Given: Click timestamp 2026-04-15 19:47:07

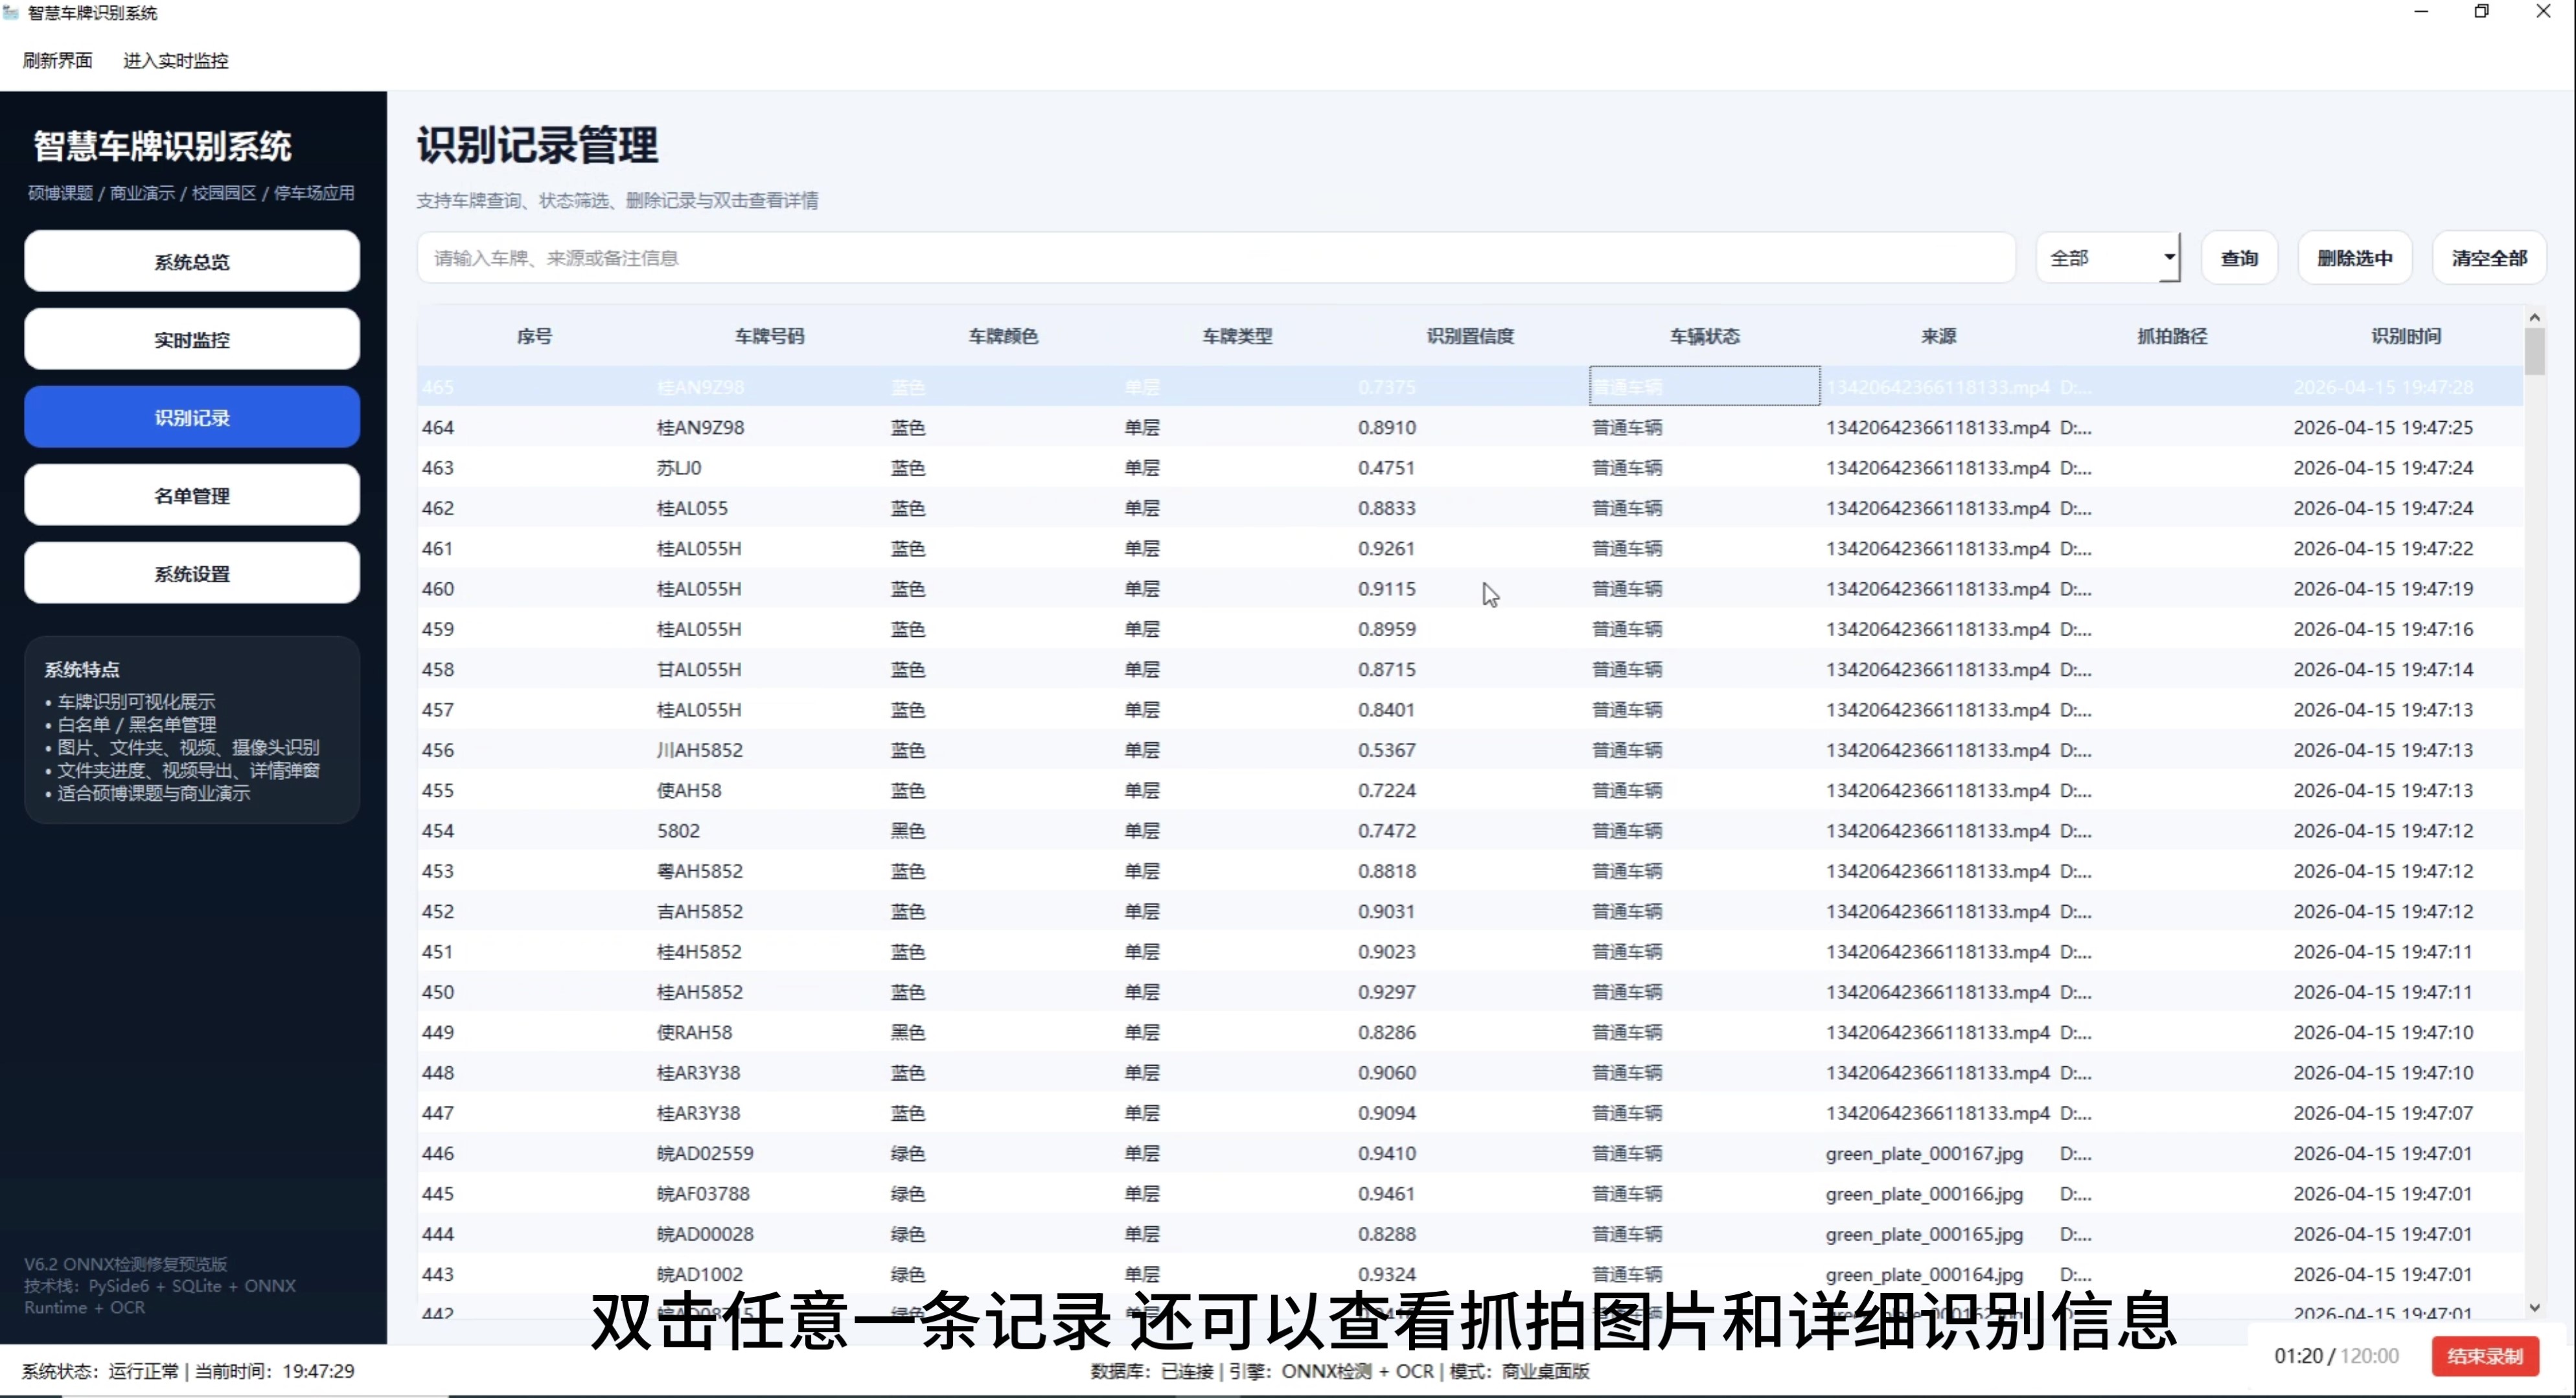Looking at the screenshot, I should [x=2383, y=1113].
